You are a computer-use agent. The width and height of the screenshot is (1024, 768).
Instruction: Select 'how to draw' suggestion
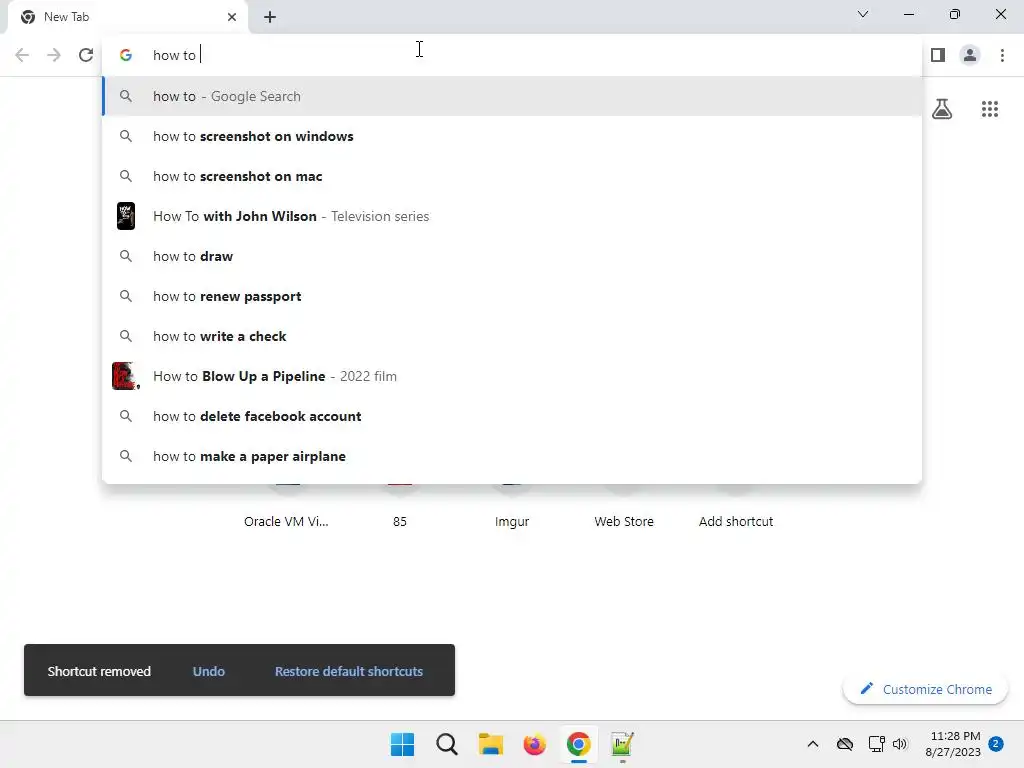pyautogui.click(x=512, y=256)
